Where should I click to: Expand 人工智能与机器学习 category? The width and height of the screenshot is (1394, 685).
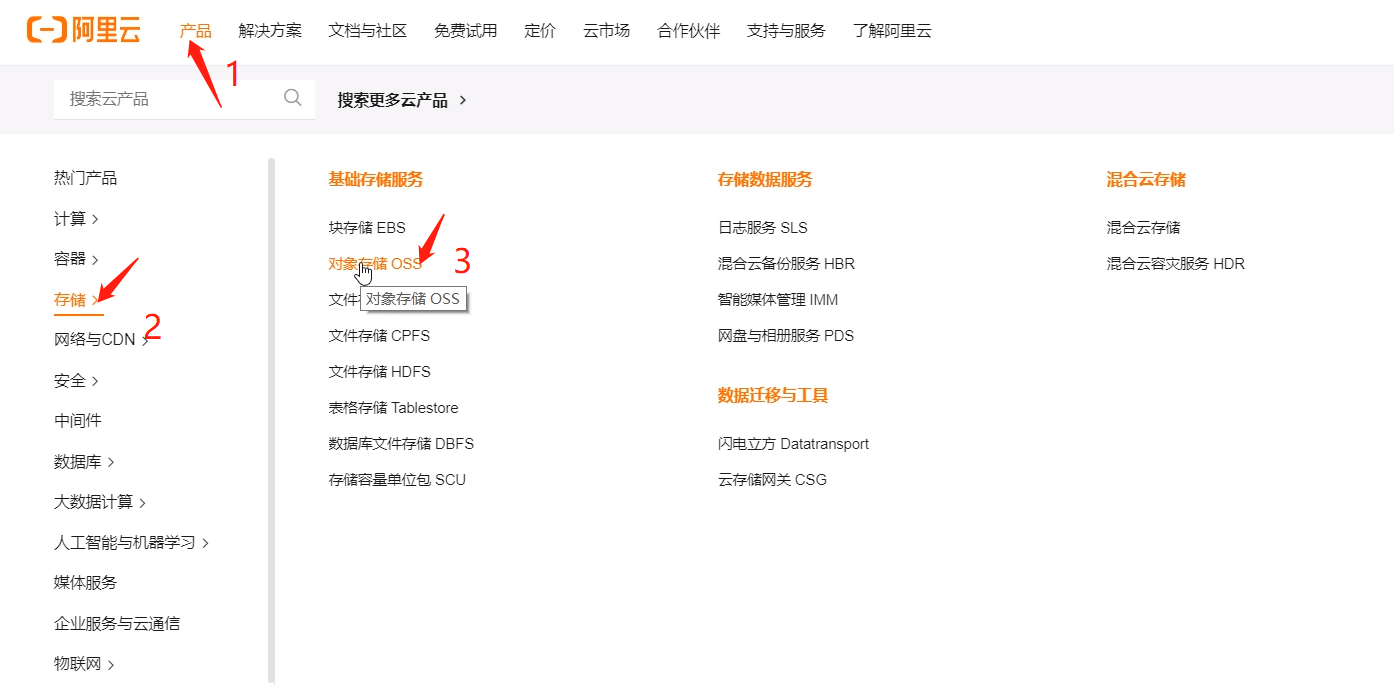point(132,542)
